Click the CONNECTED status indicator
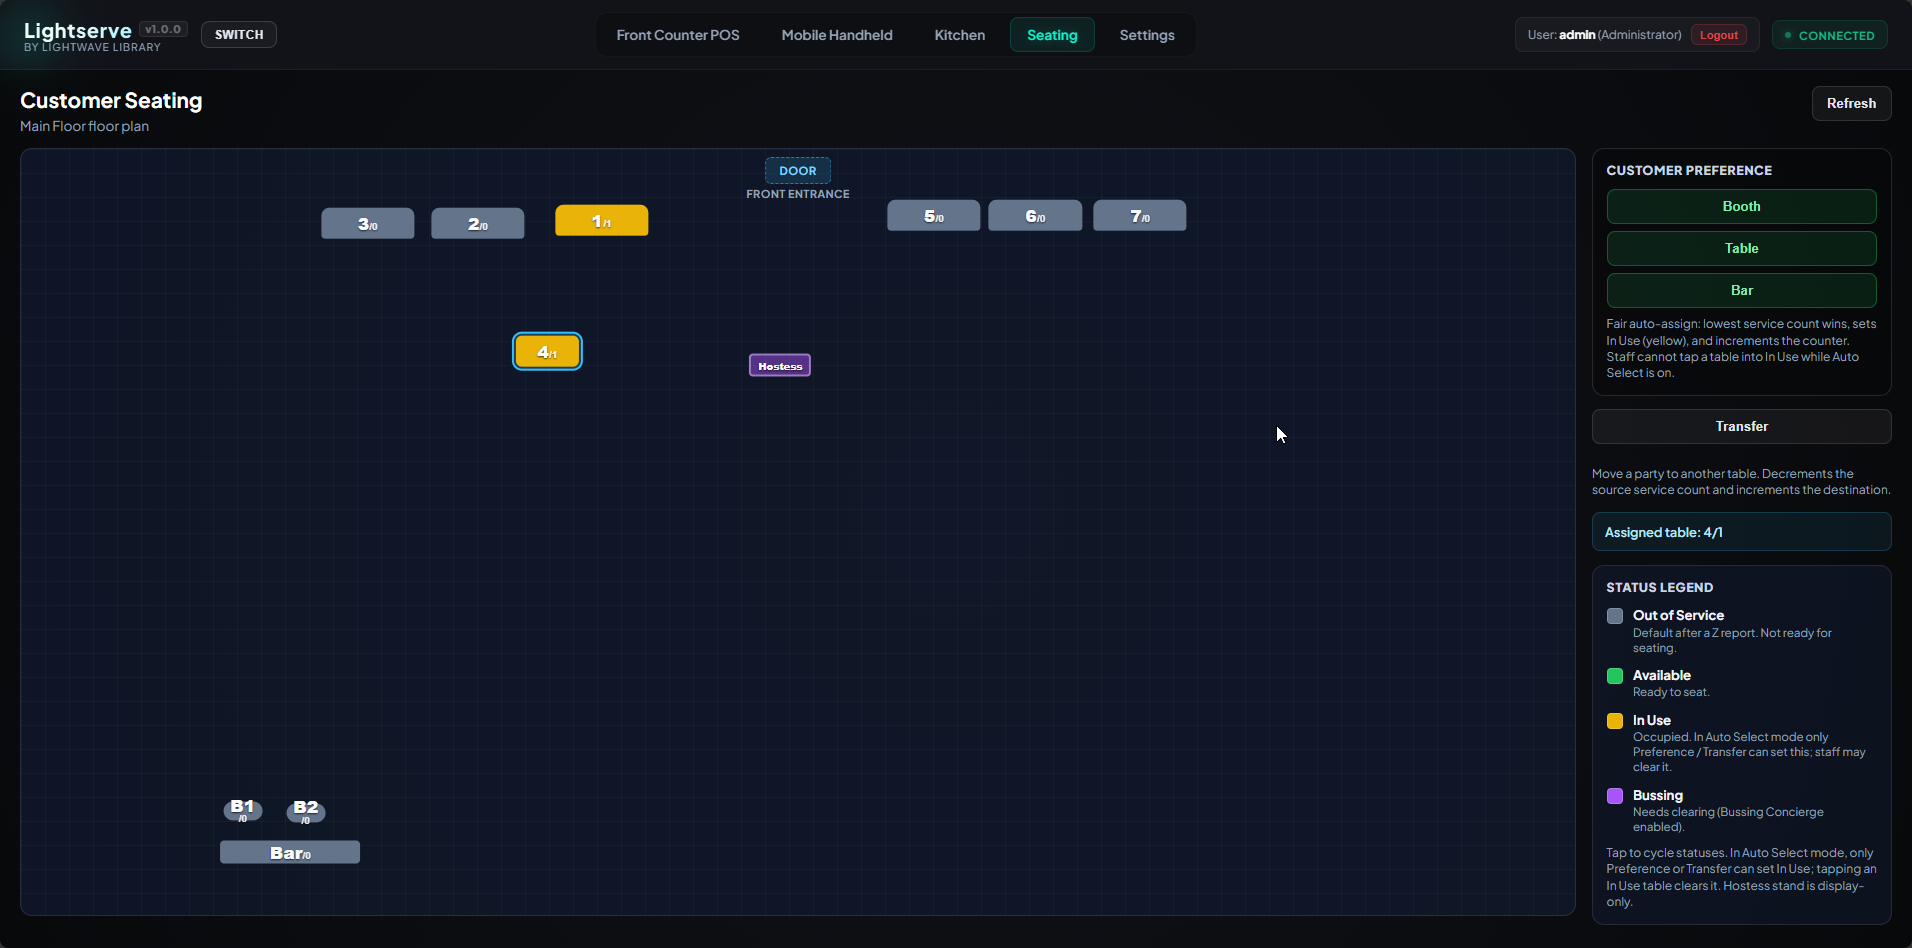Viewport: 1912px width, 948px height. point(1830,35)
